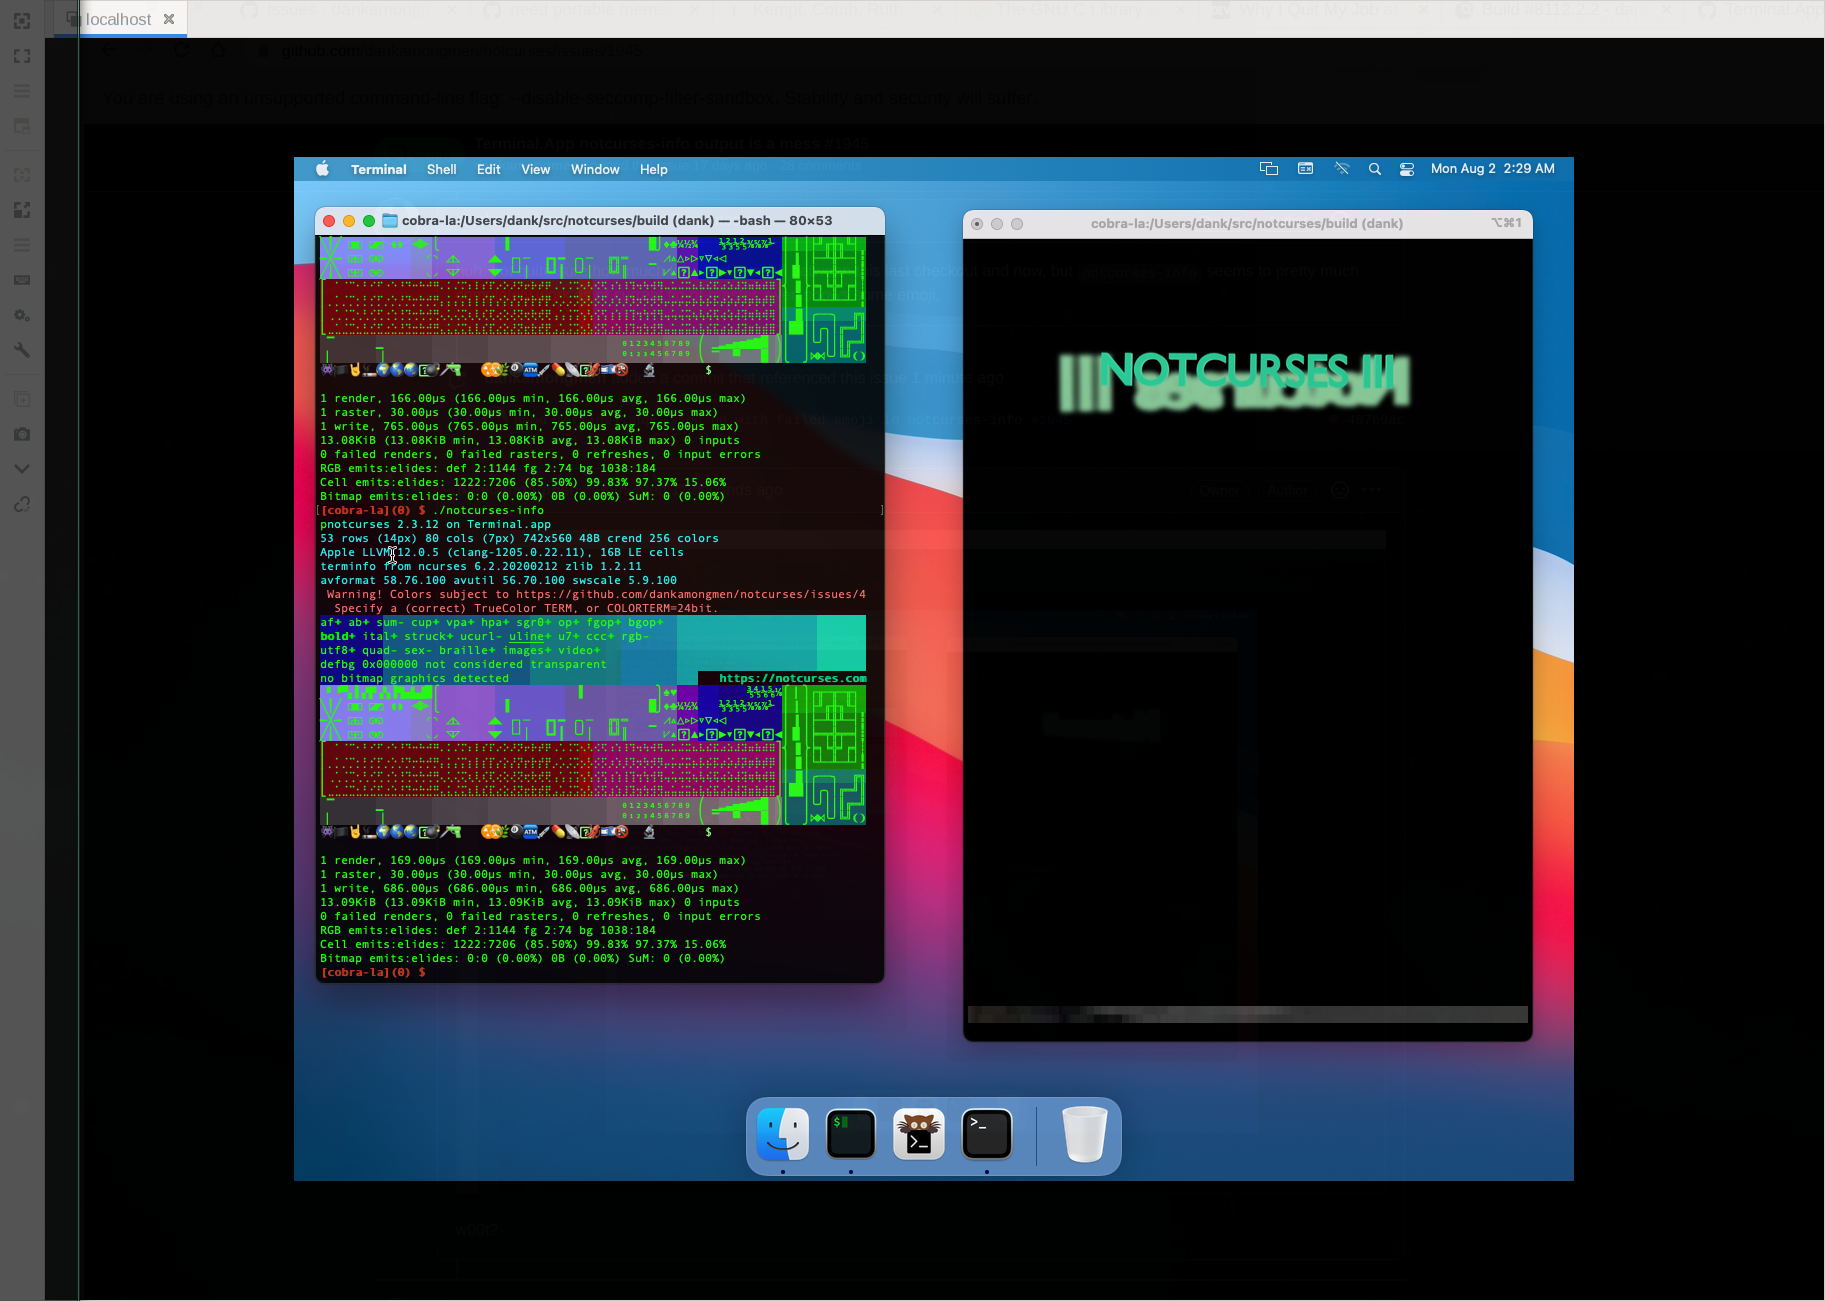The height and width of the screenshot is (1301, 1825).
Task: Launch the kitty terminal from the Dock
Action: (918, 1133)
